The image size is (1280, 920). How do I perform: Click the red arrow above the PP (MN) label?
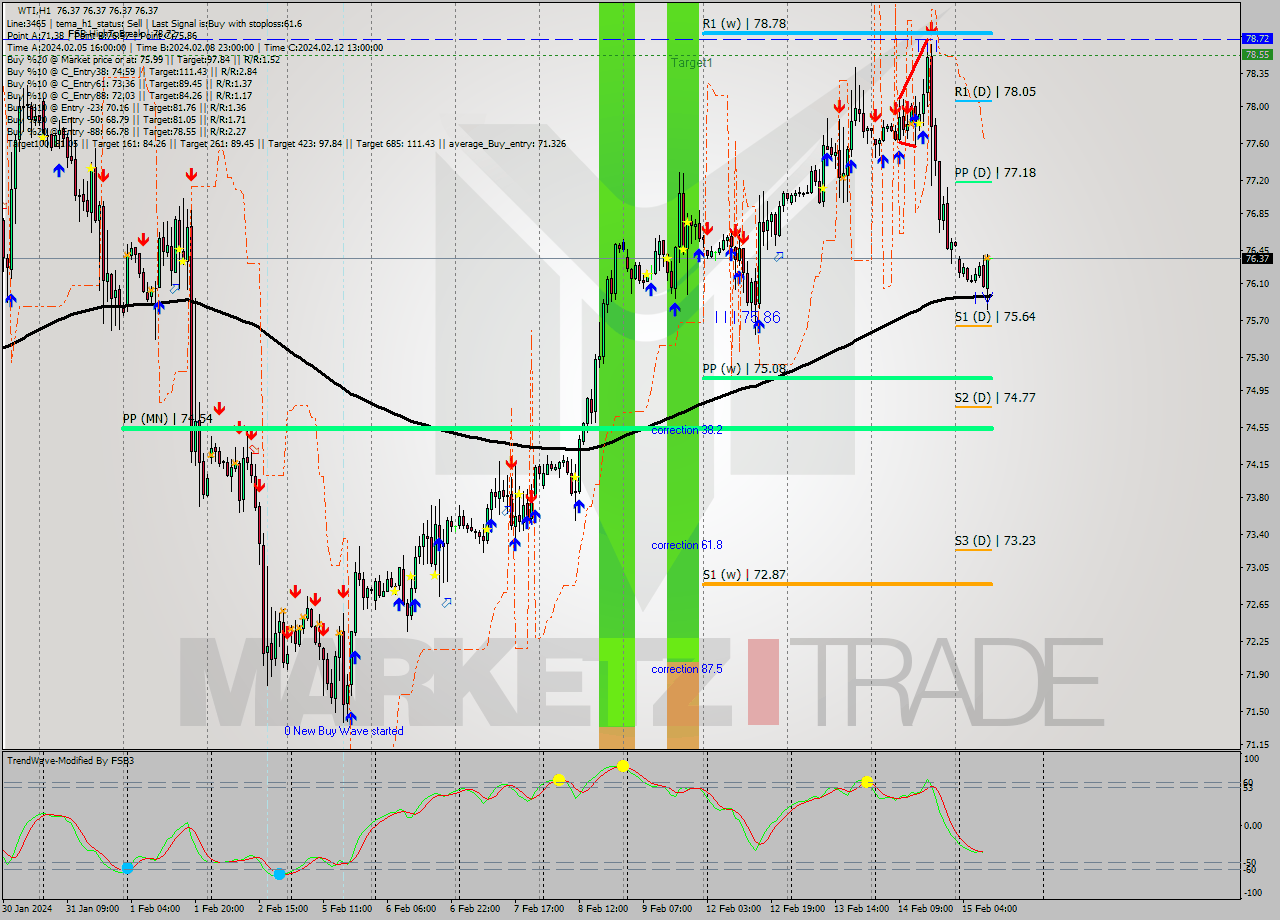218,408
